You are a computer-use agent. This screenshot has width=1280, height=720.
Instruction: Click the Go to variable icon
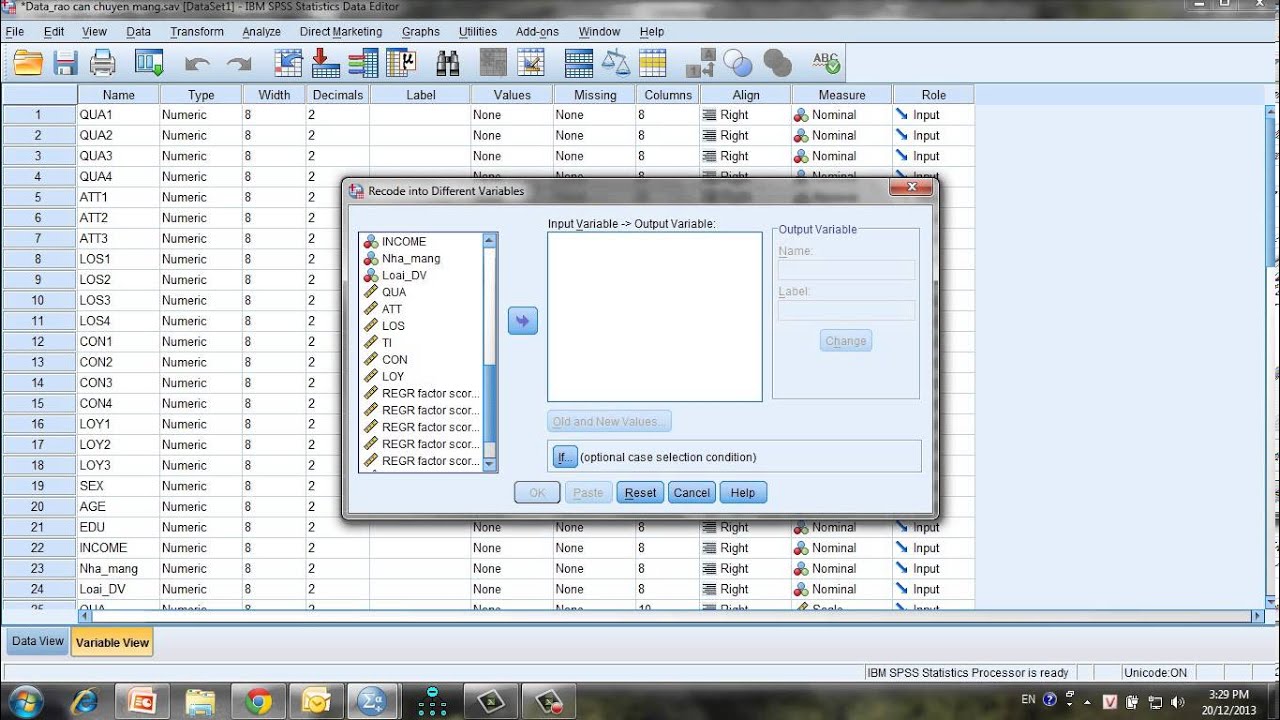(326, 63)
